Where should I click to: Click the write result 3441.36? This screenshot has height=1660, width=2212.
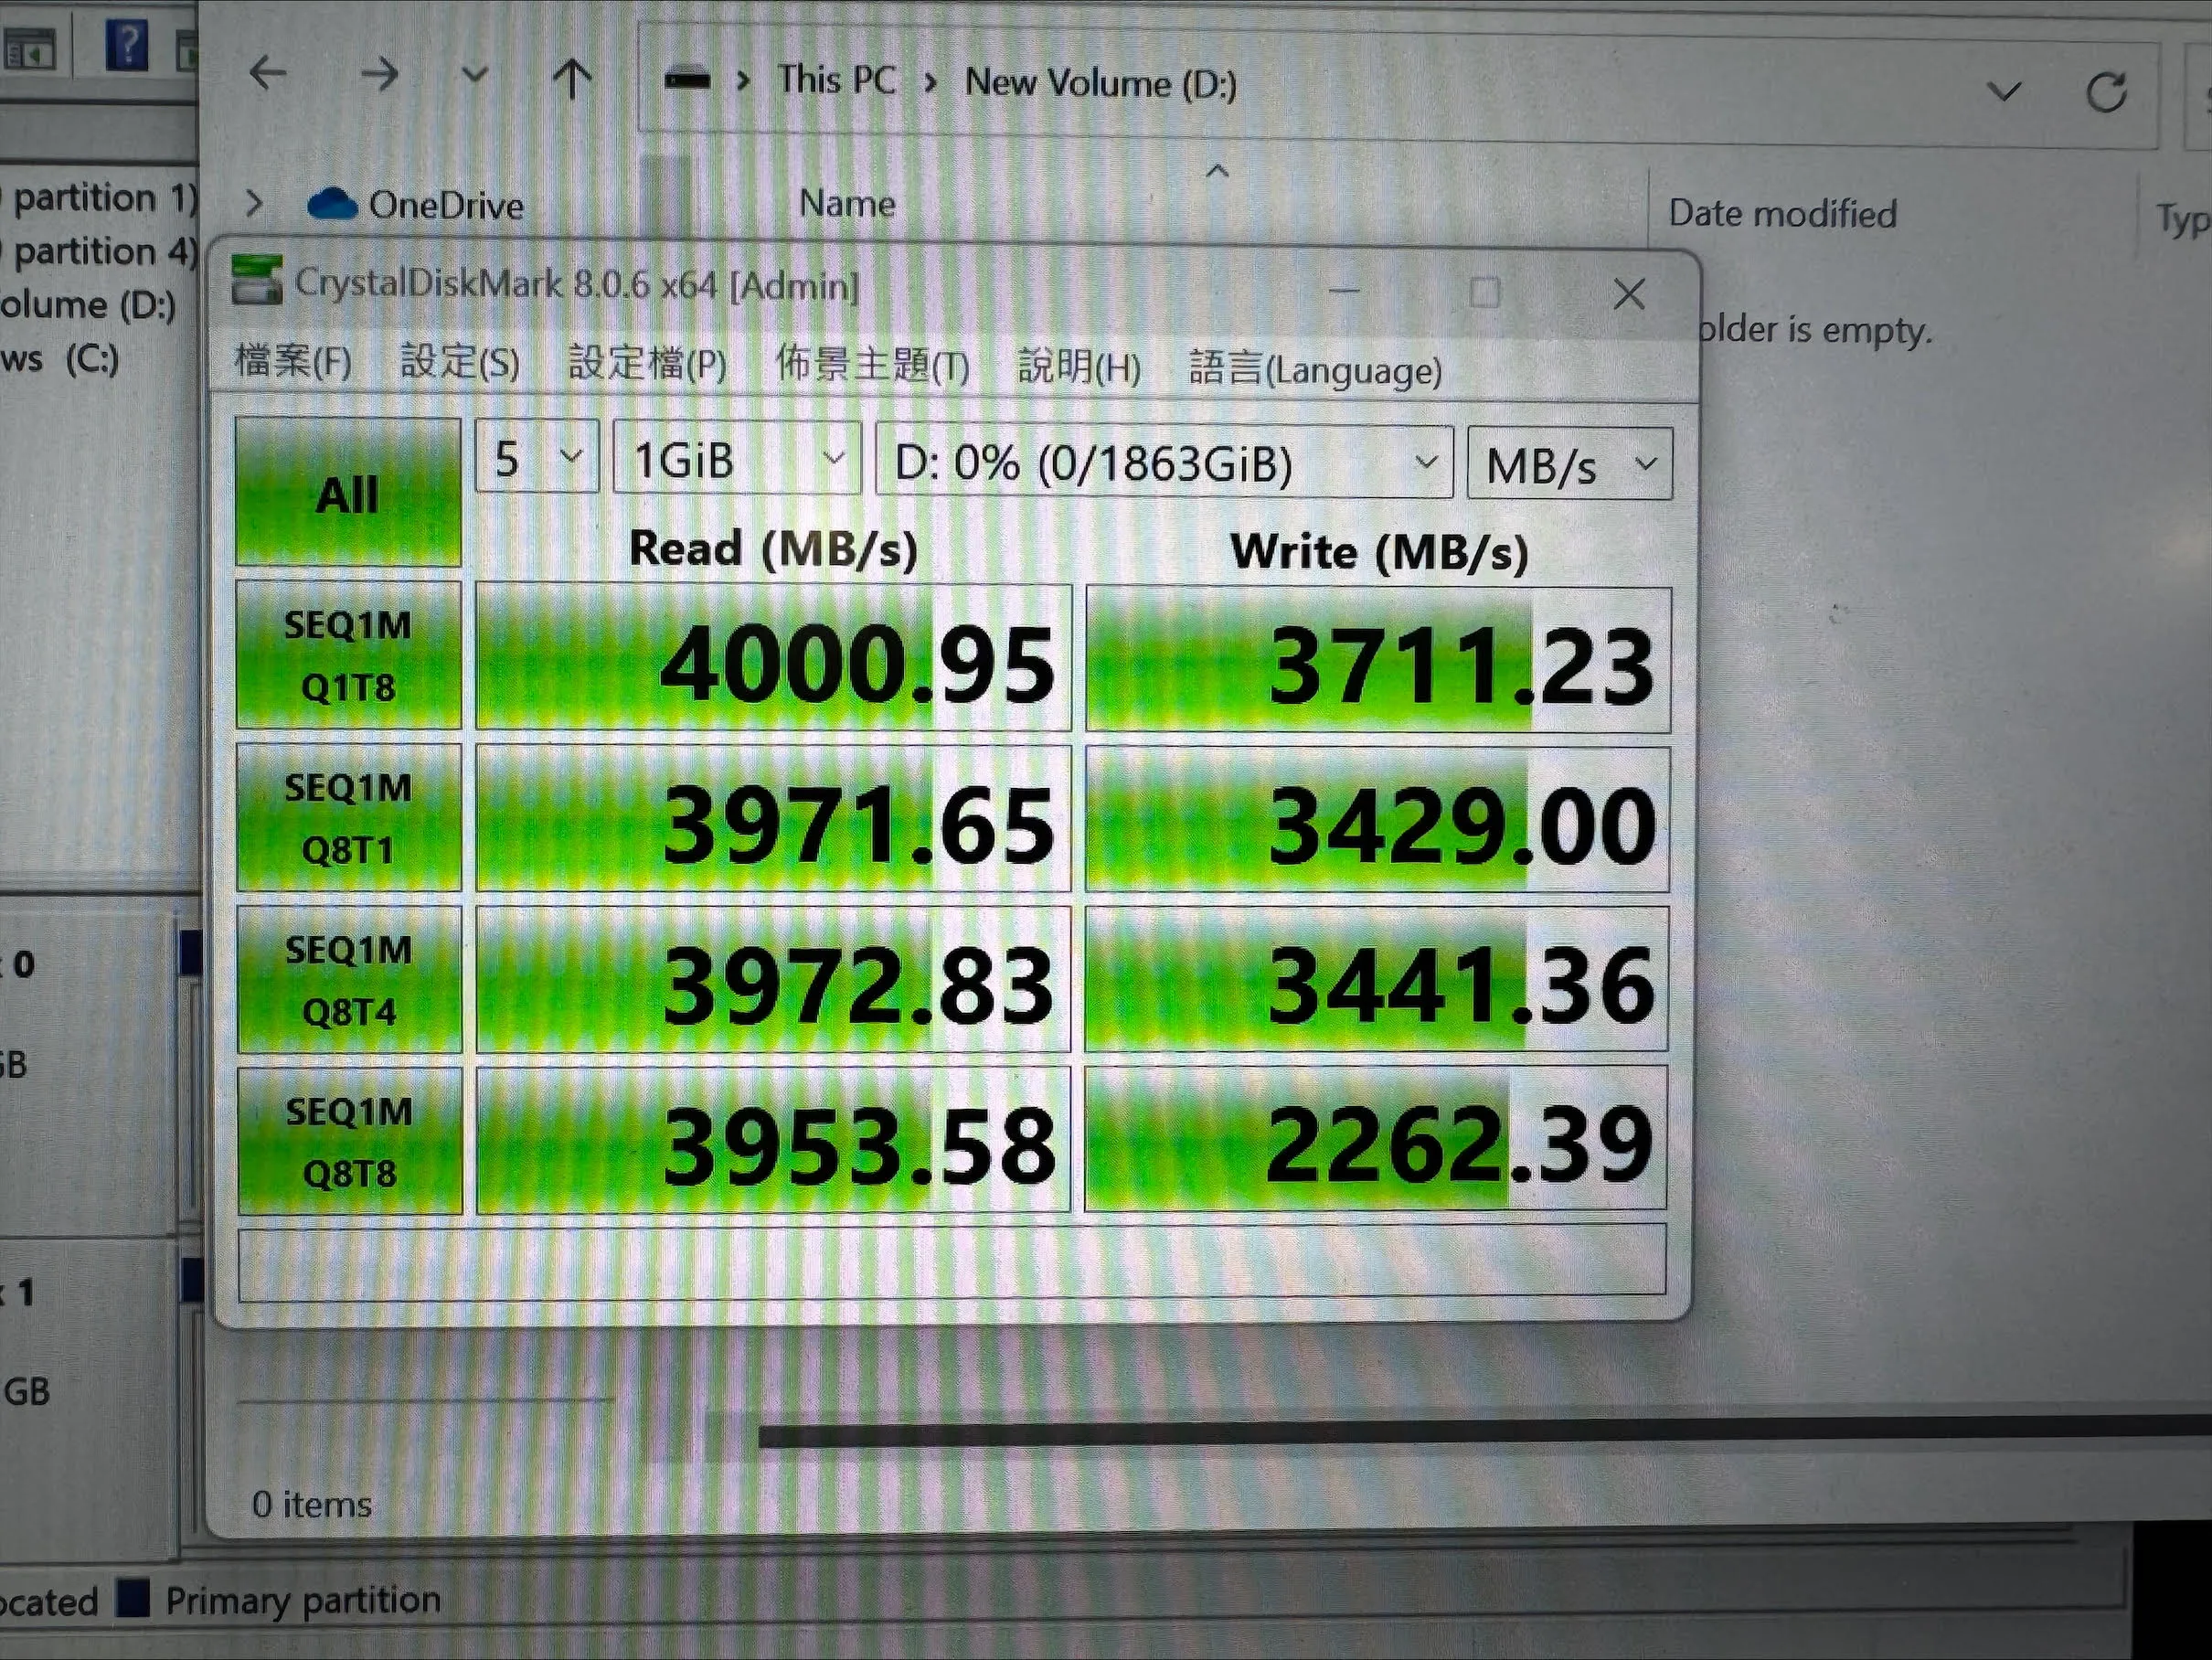point(1376,980)
